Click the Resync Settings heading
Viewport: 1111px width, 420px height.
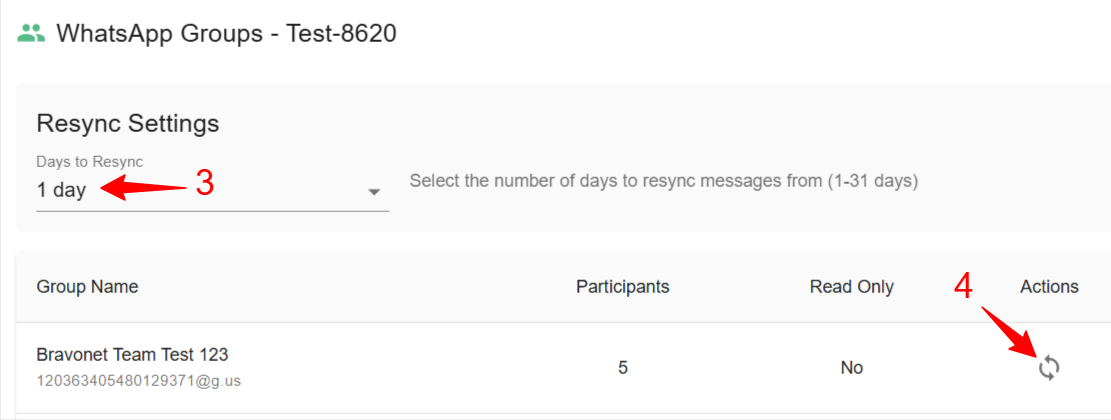tap(127, 124)
